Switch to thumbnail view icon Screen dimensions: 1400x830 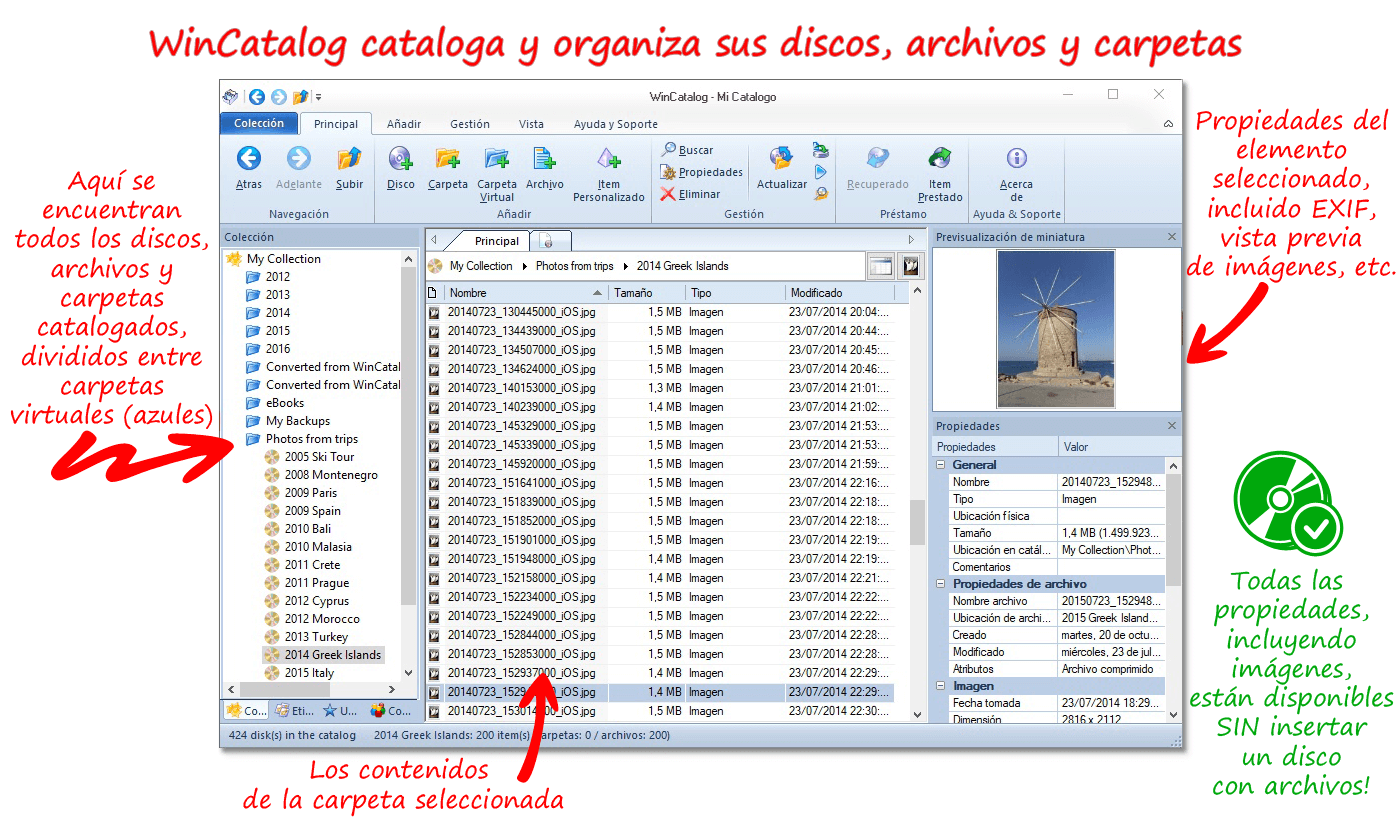[910, 266]
